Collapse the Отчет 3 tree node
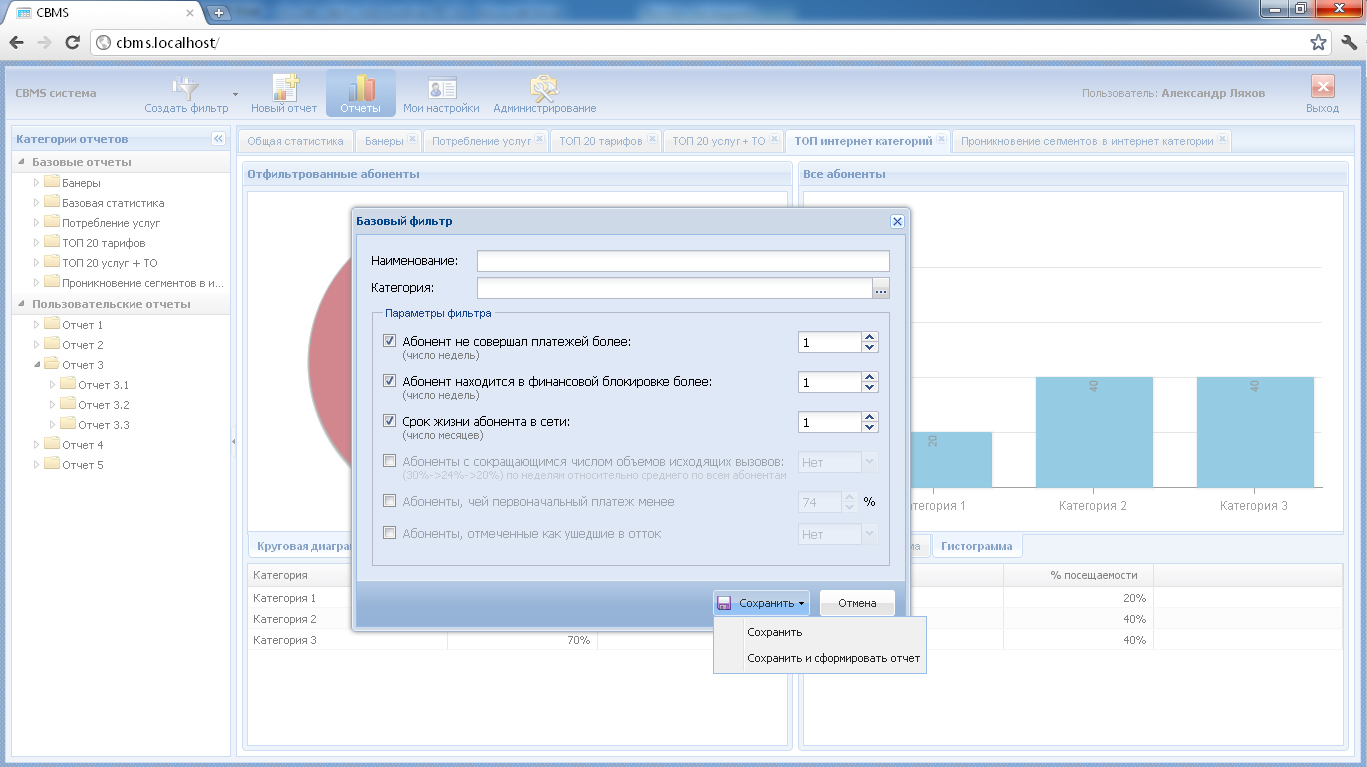1367x767 pixels. 37,365
